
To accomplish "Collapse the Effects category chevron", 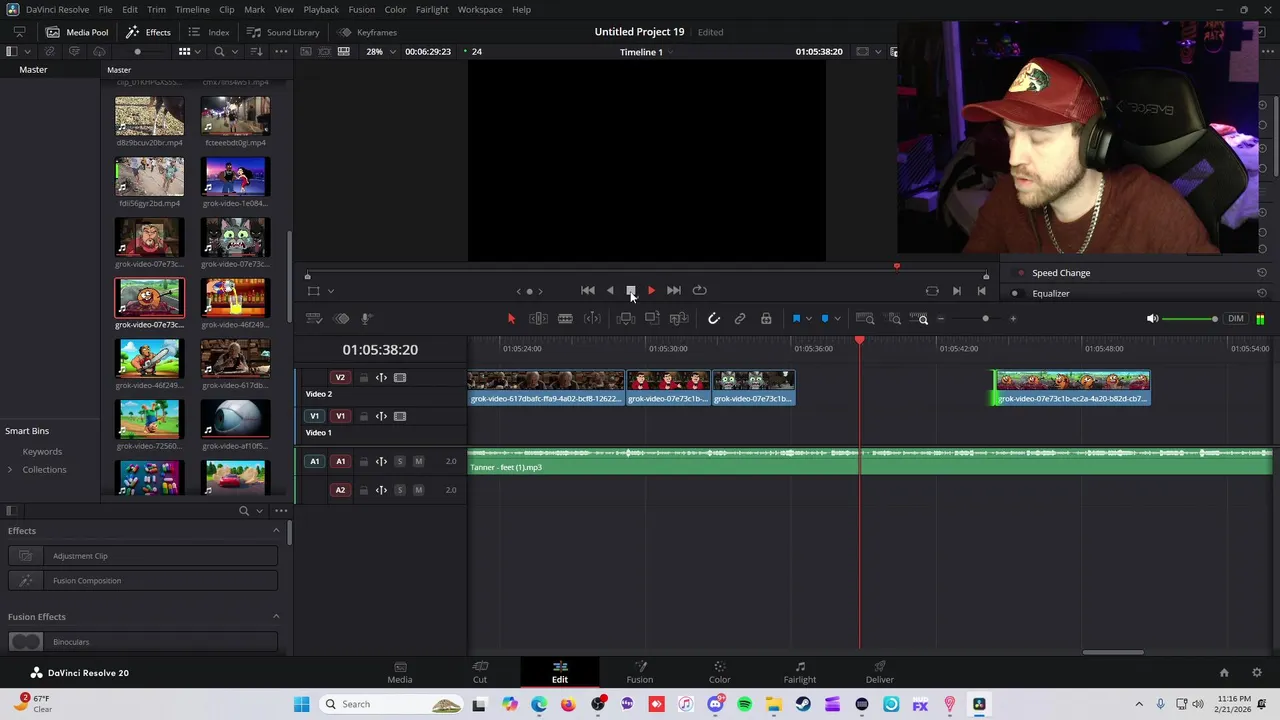I will [x=276, y=531].
